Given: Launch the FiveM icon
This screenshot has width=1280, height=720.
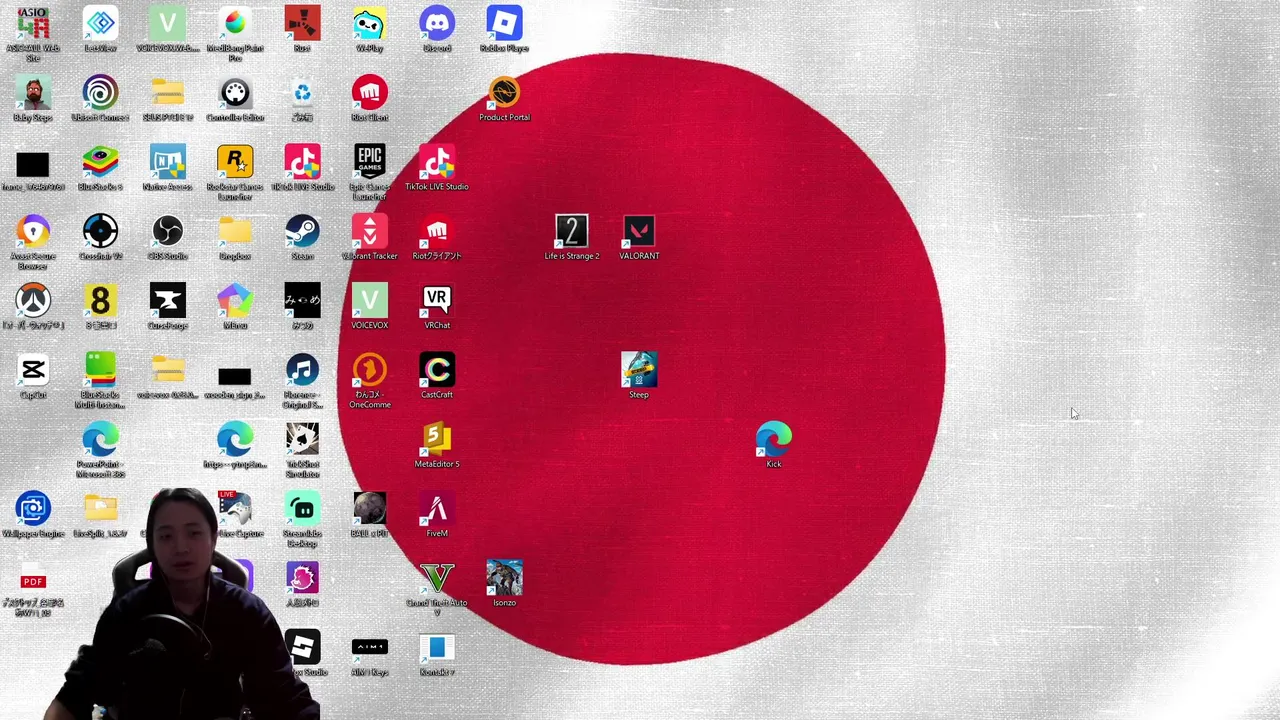Looking at the screenshot, I should pyautogui.click(x=437, y=509).
